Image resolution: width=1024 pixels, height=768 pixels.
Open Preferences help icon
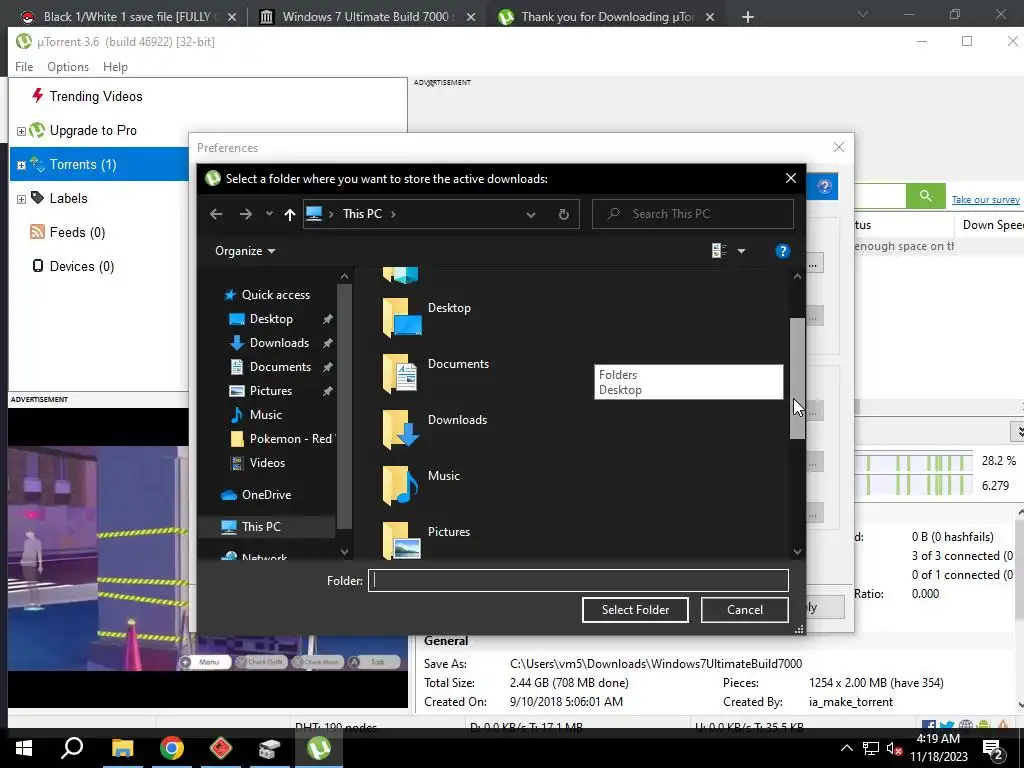[824, 187]
